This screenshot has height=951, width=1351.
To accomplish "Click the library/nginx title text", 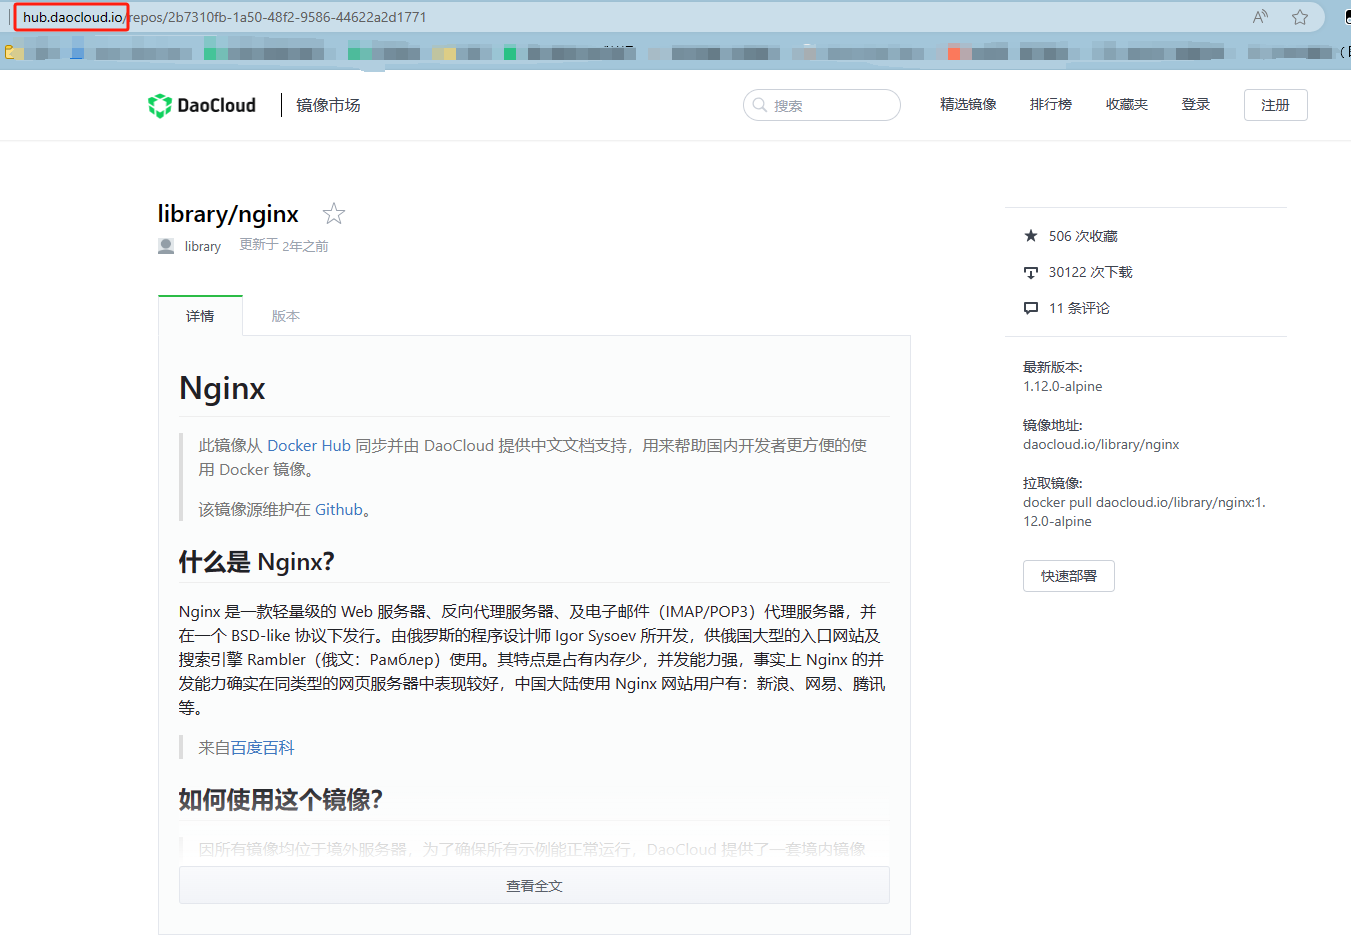I will click(228, 214).
